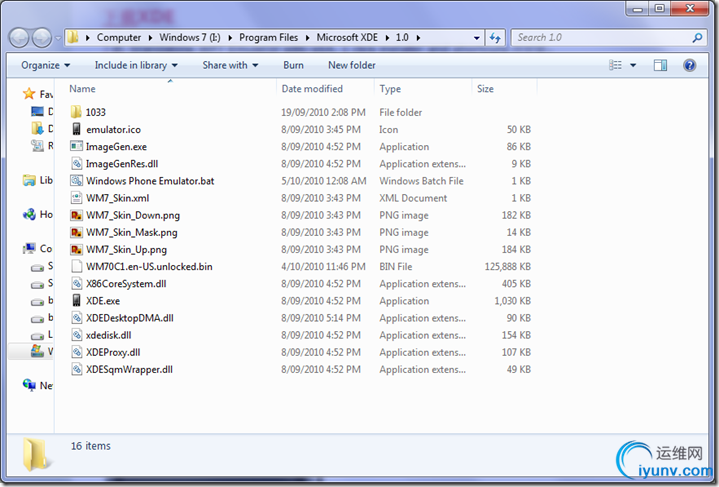Click the 125,888 KB size value

coord(508,266)
